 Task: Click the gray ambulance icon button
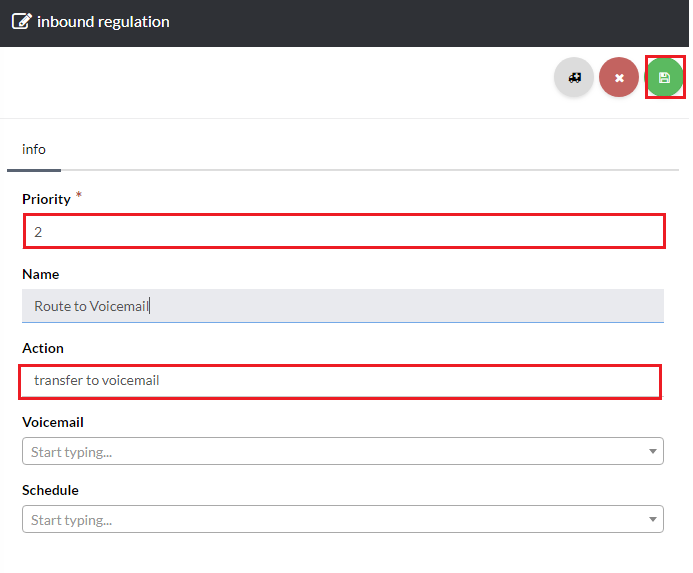point(574,77)
